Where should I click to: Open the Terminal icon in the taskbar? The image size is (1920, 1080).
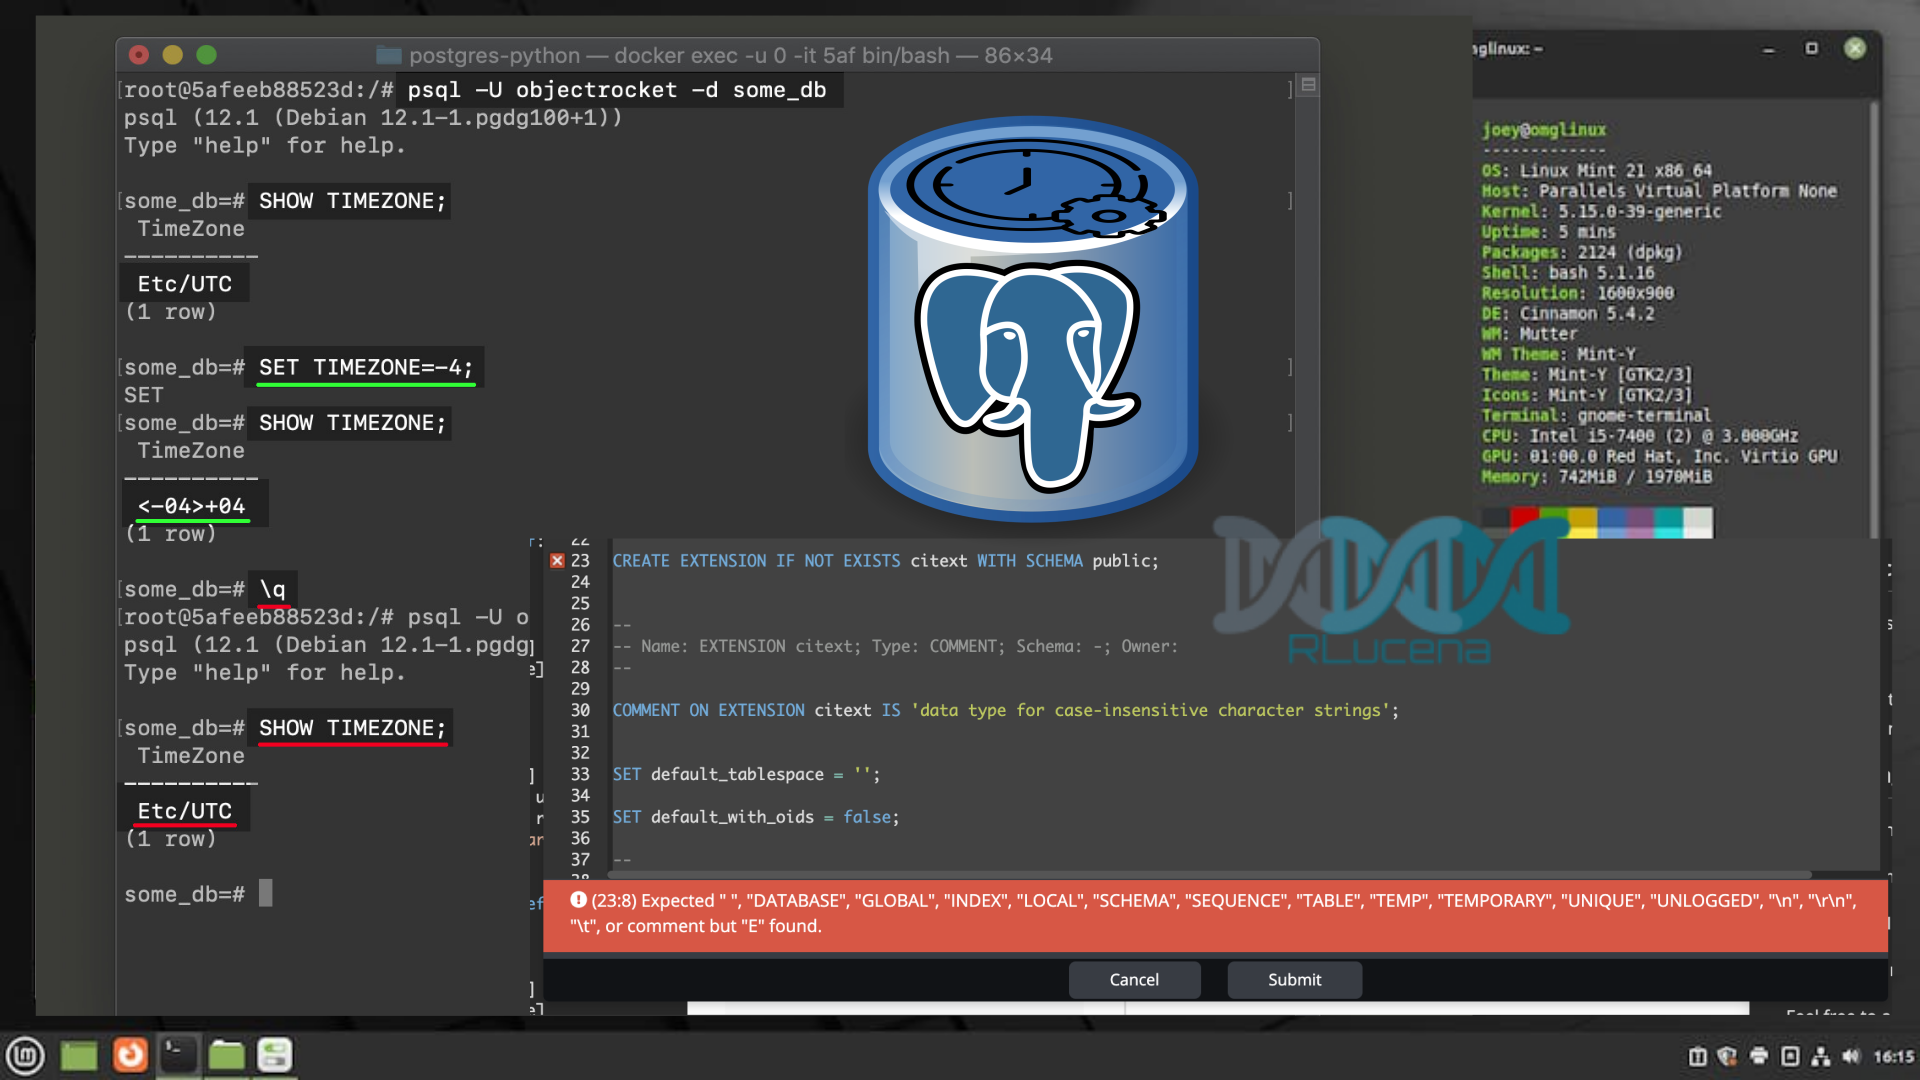pos(179,1055)
